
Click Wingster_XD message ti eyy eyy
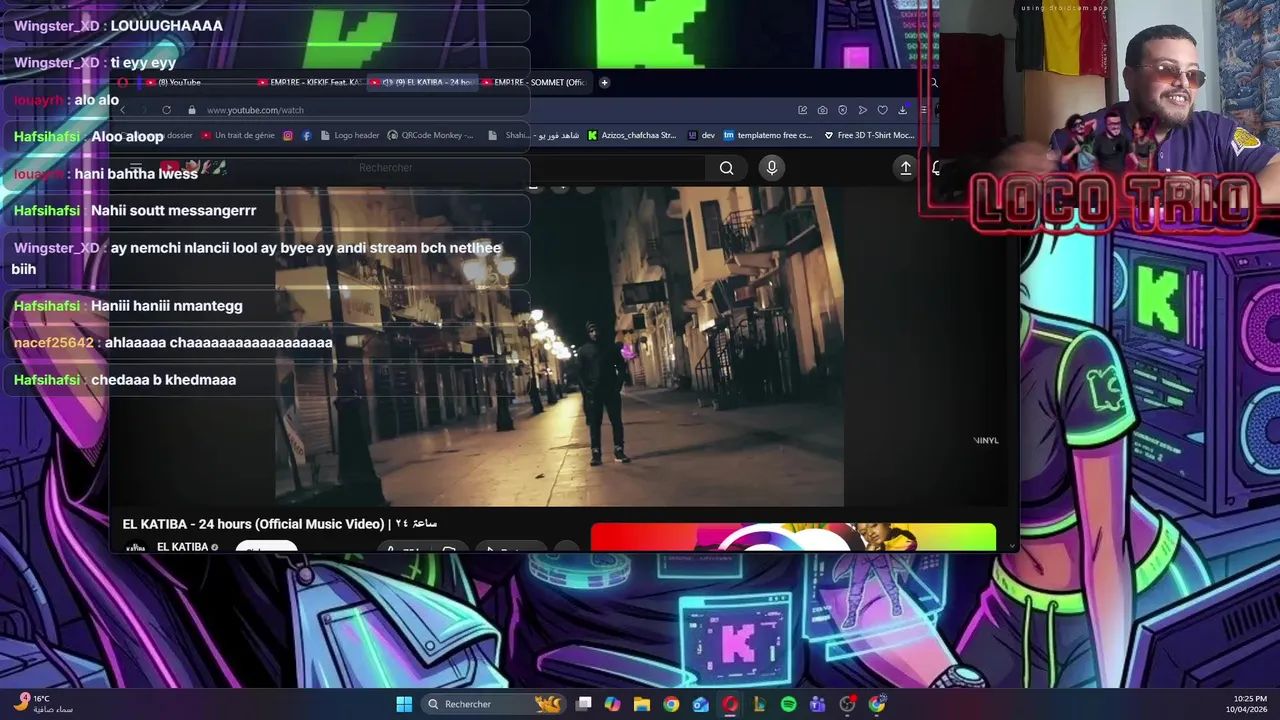click(x=265, y=63)
